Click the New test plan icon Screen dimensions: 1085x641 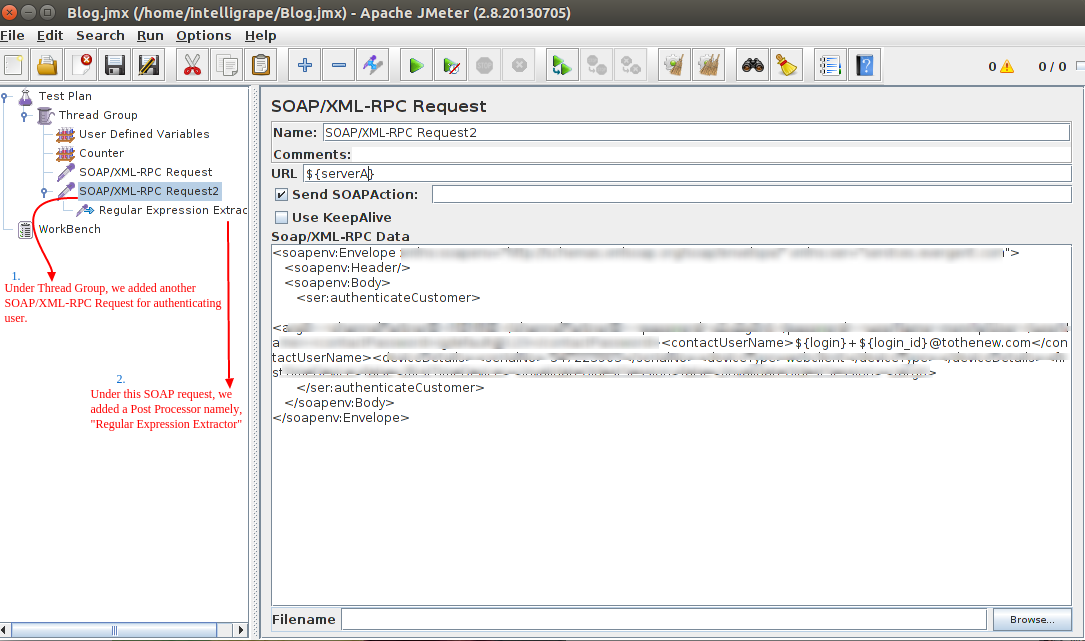click(x=13, y=66)
